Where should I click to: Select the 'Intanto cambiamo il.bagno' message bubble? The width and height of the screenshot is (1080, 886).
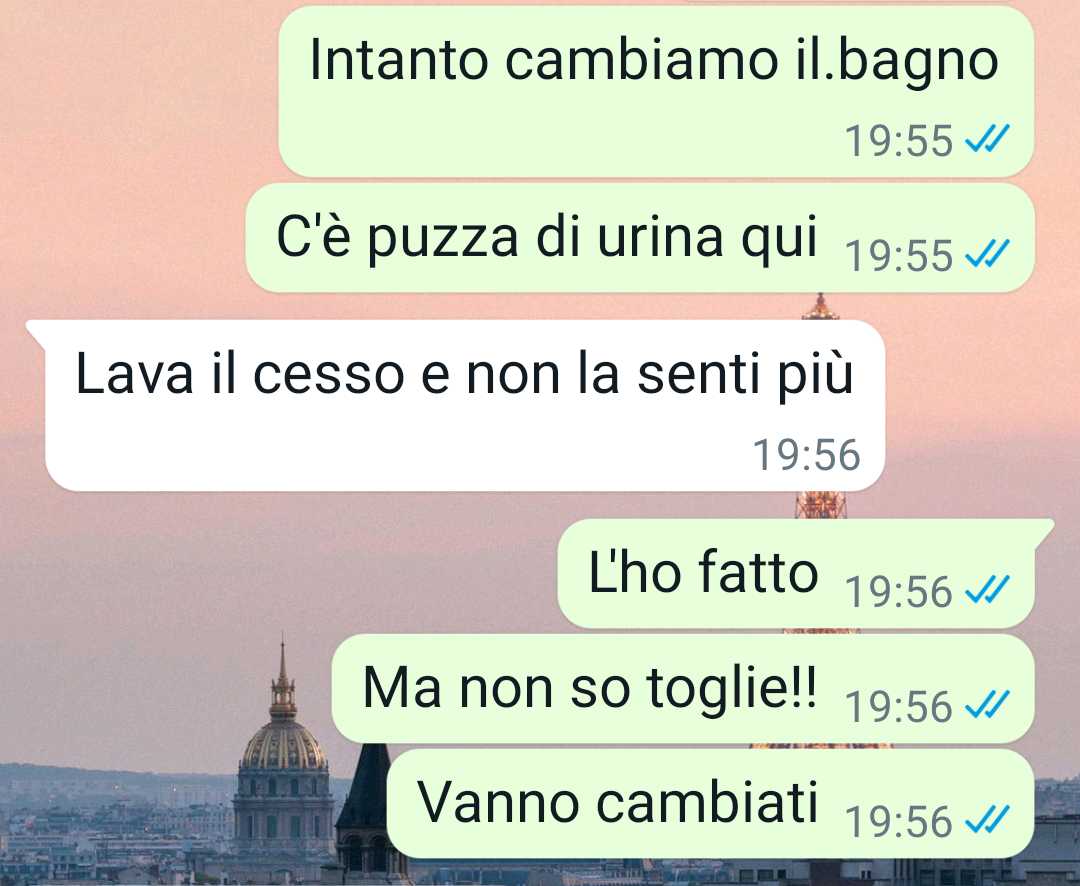pyautogui.click(x=656, y=92)
